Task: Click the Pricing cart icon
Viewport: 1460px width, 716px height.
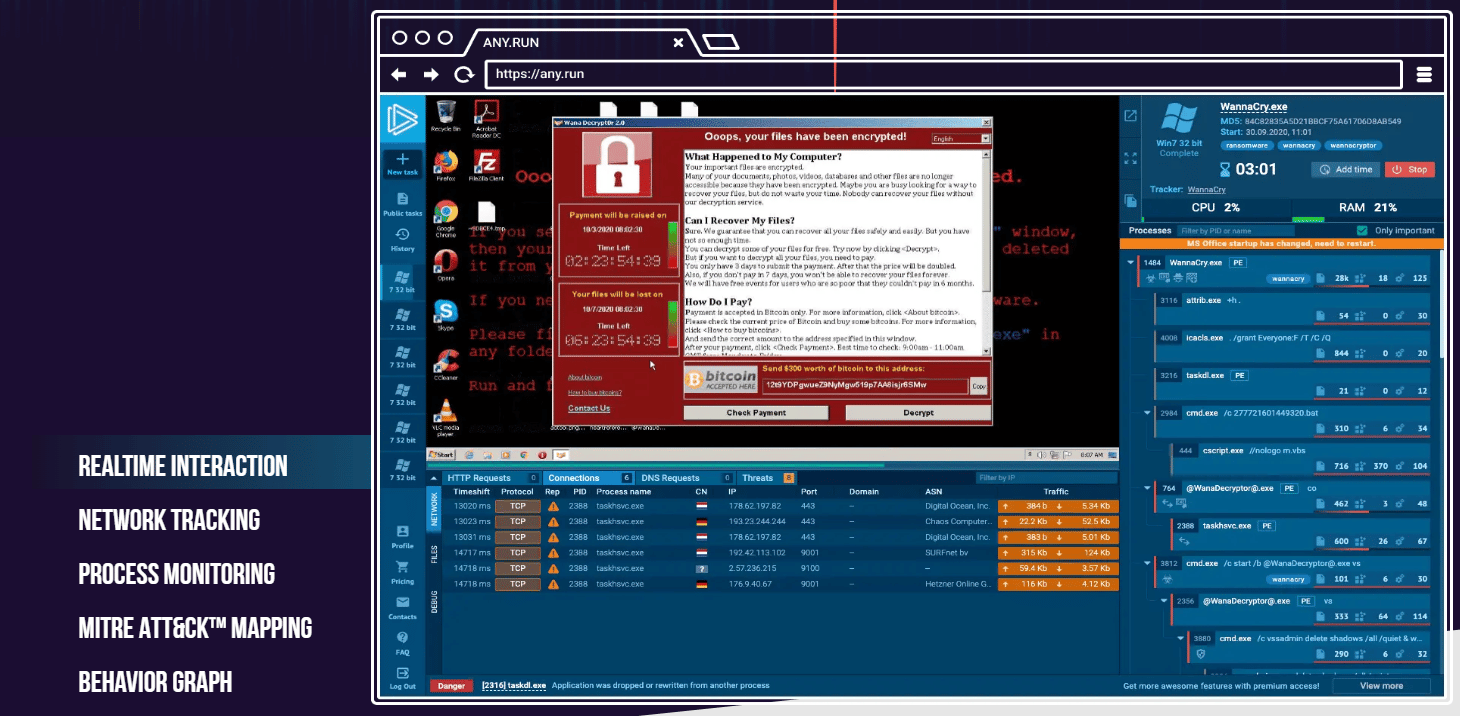Action: (x=402, y=567)
